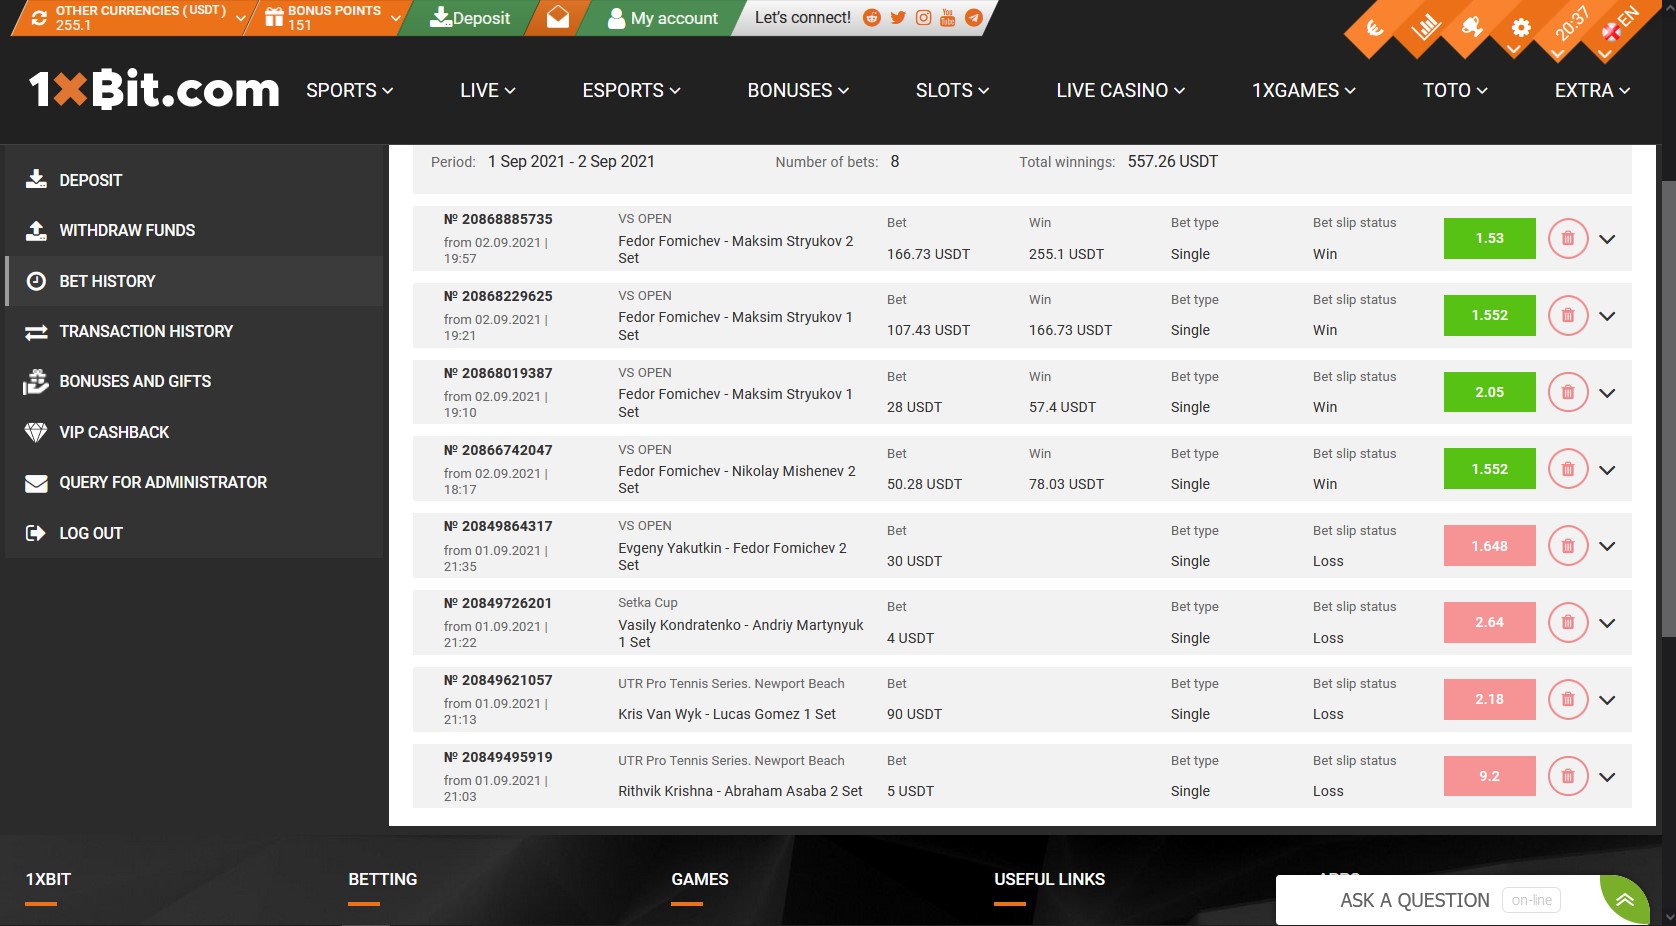1676x926 pixels.
Task: Open the LIVE CASINO menu
Action: pos(1121,90)
